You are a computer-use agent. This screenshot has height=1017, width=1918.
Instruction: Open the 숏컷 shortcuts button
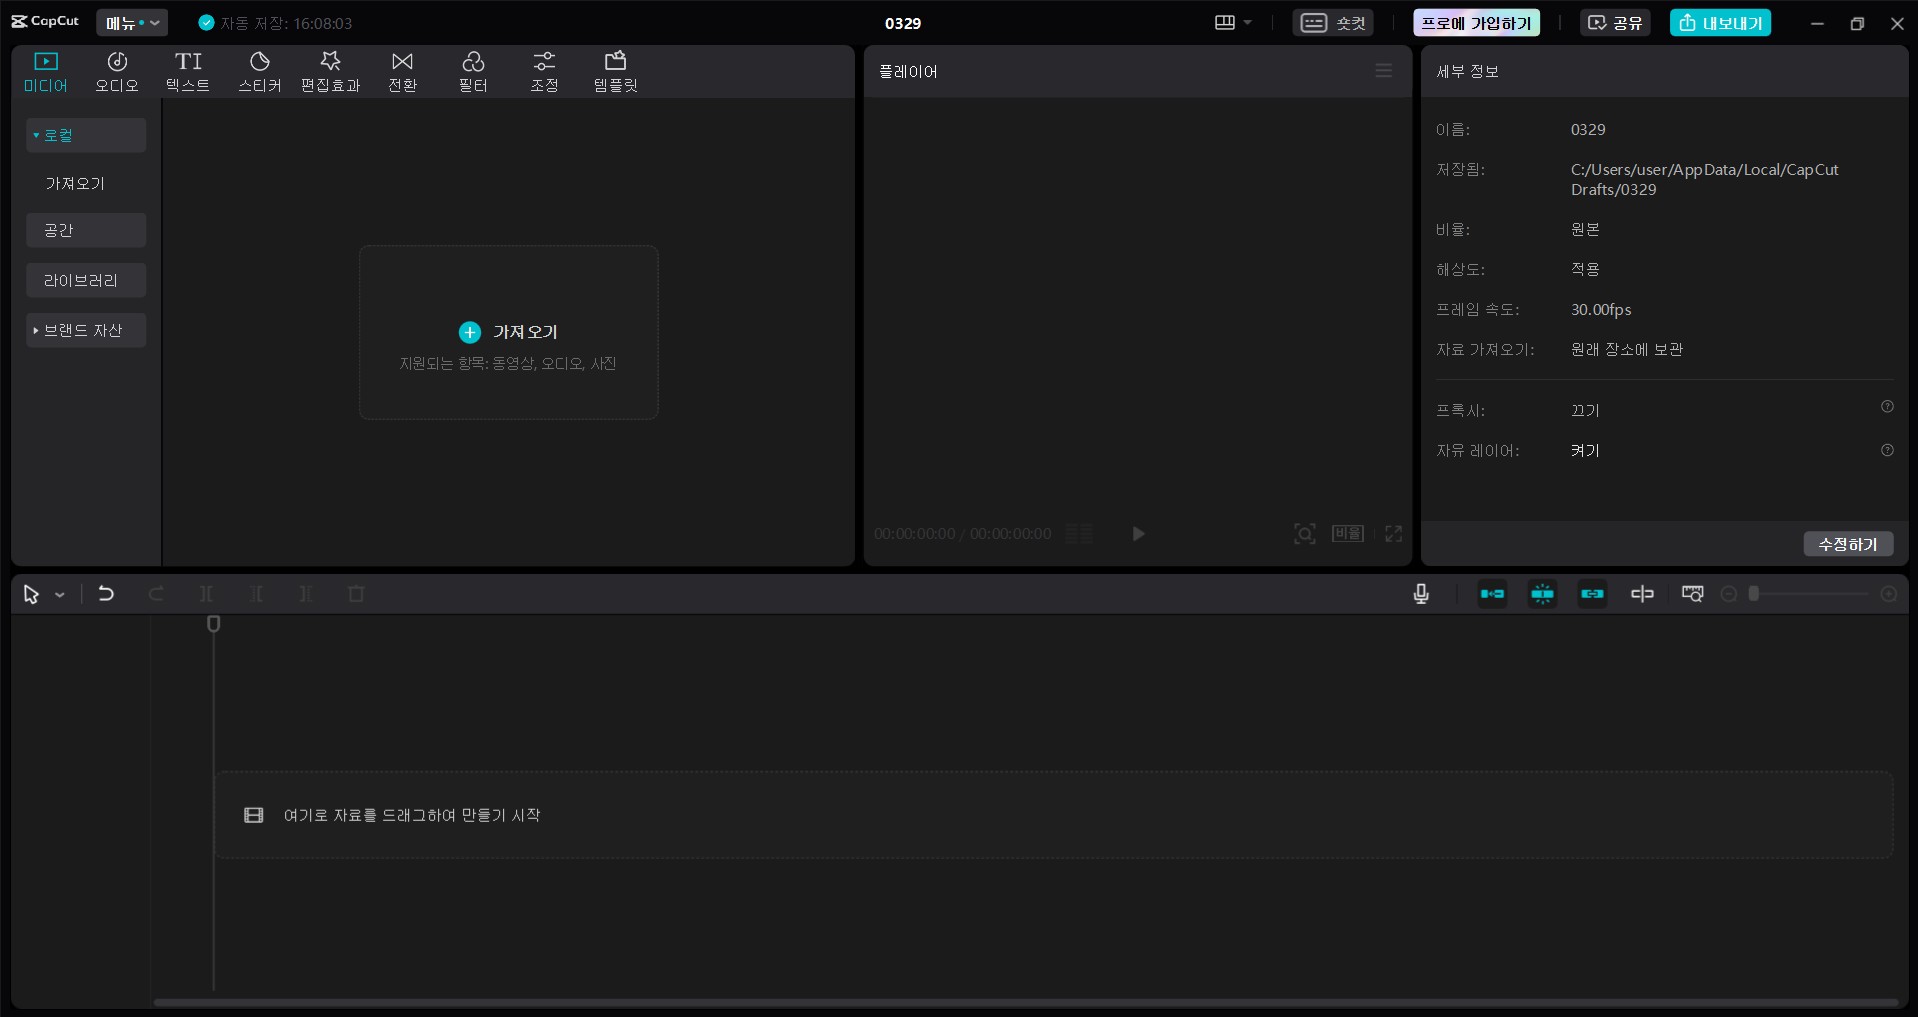coord(1334,23)
